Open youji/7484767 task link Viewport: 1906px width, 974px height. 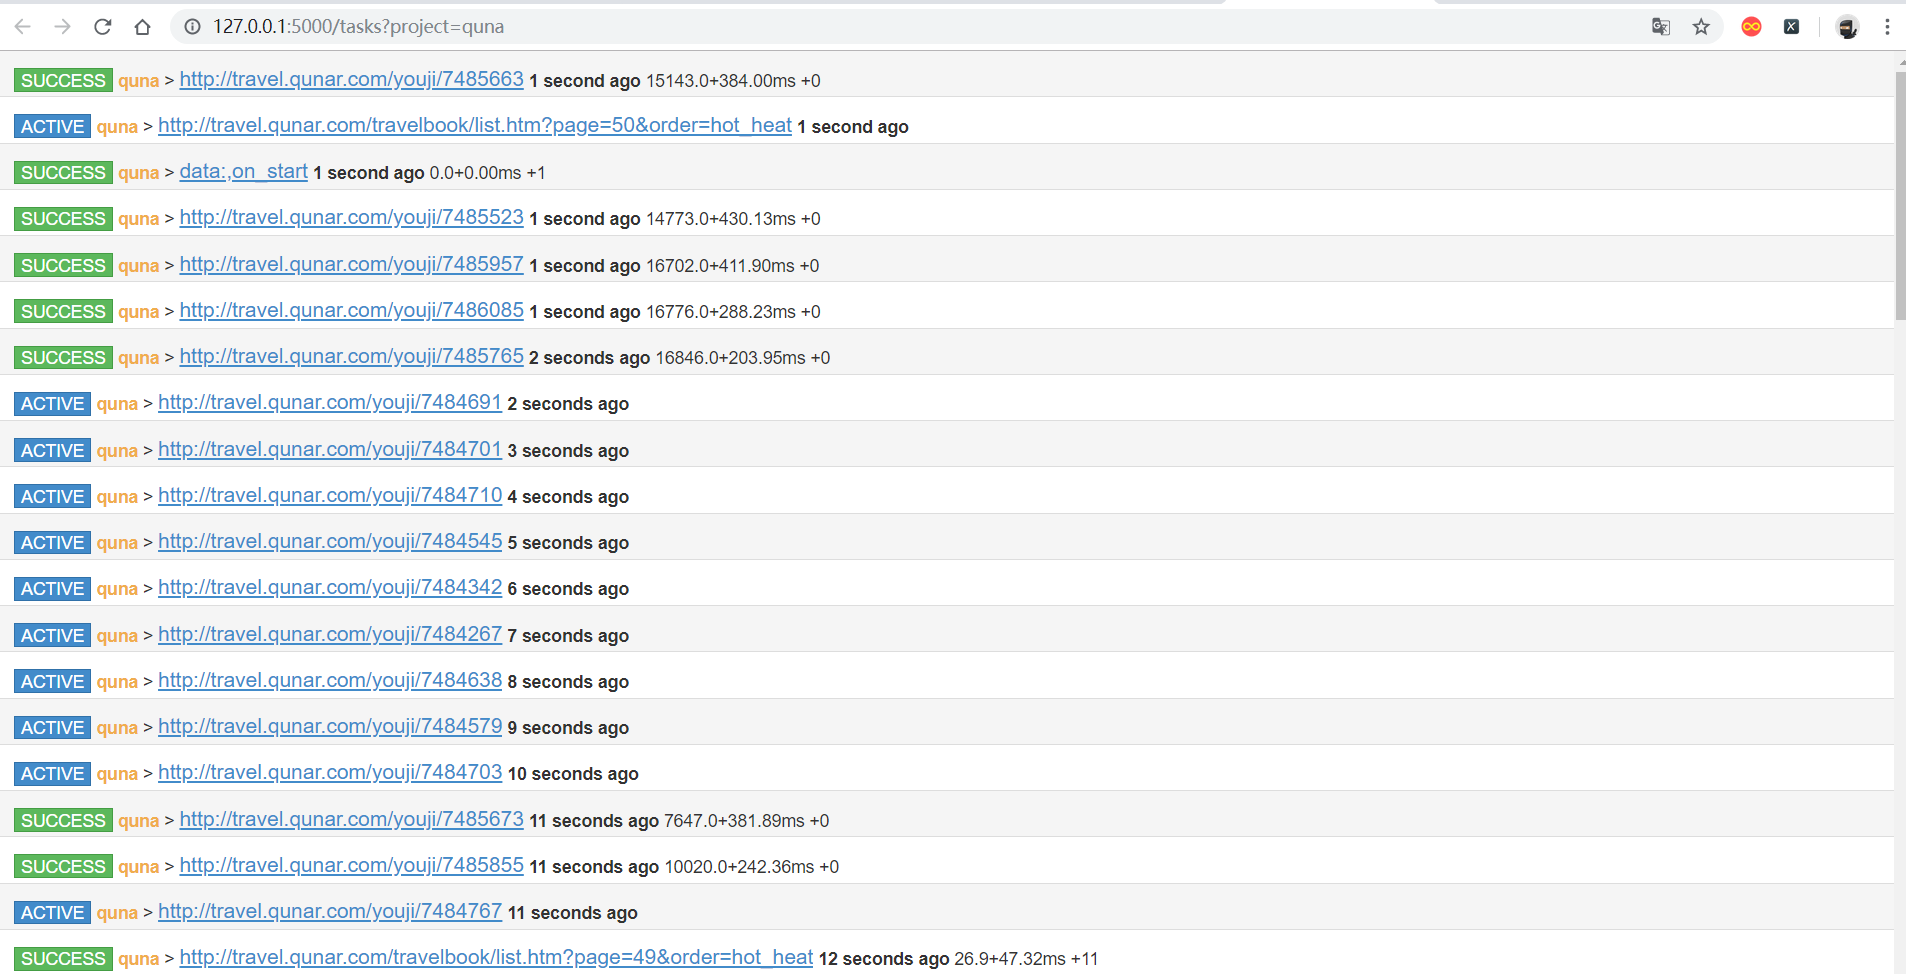point(330,911)
